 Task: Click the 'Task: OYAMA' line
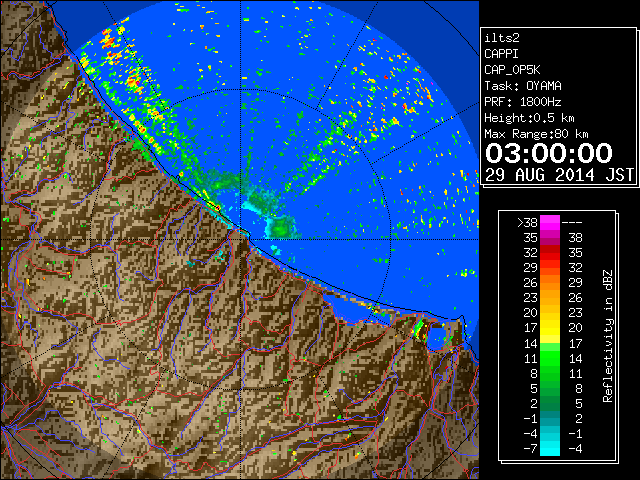(523, 86)
